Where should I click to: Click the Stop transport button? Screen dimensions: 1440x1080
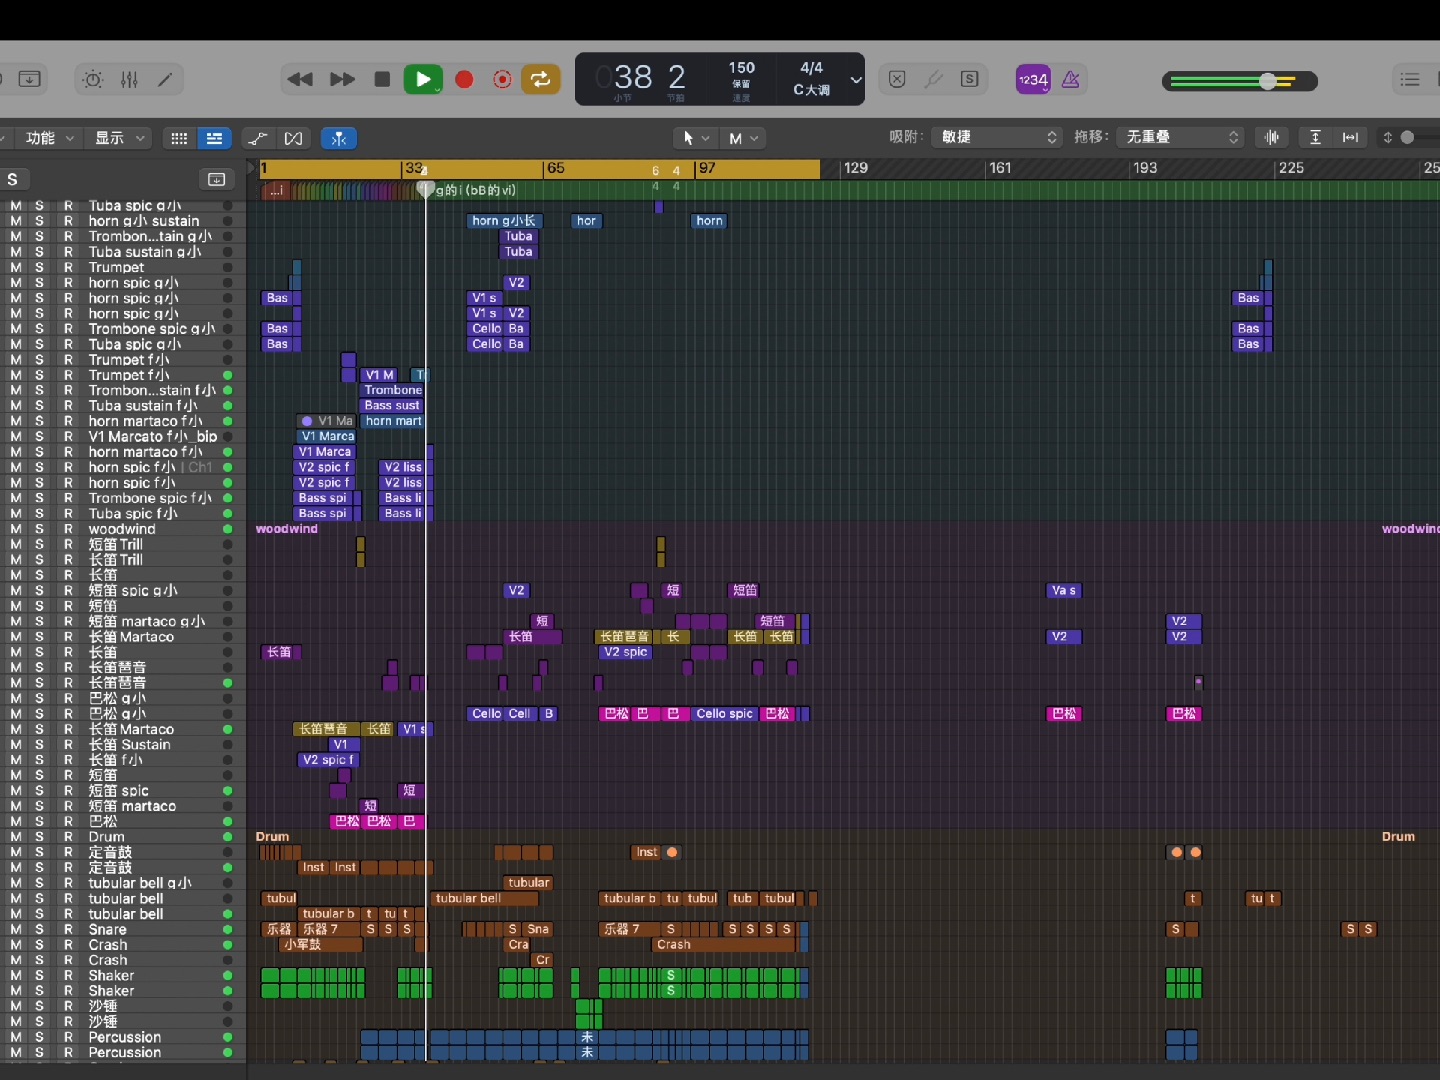point(382,79)
